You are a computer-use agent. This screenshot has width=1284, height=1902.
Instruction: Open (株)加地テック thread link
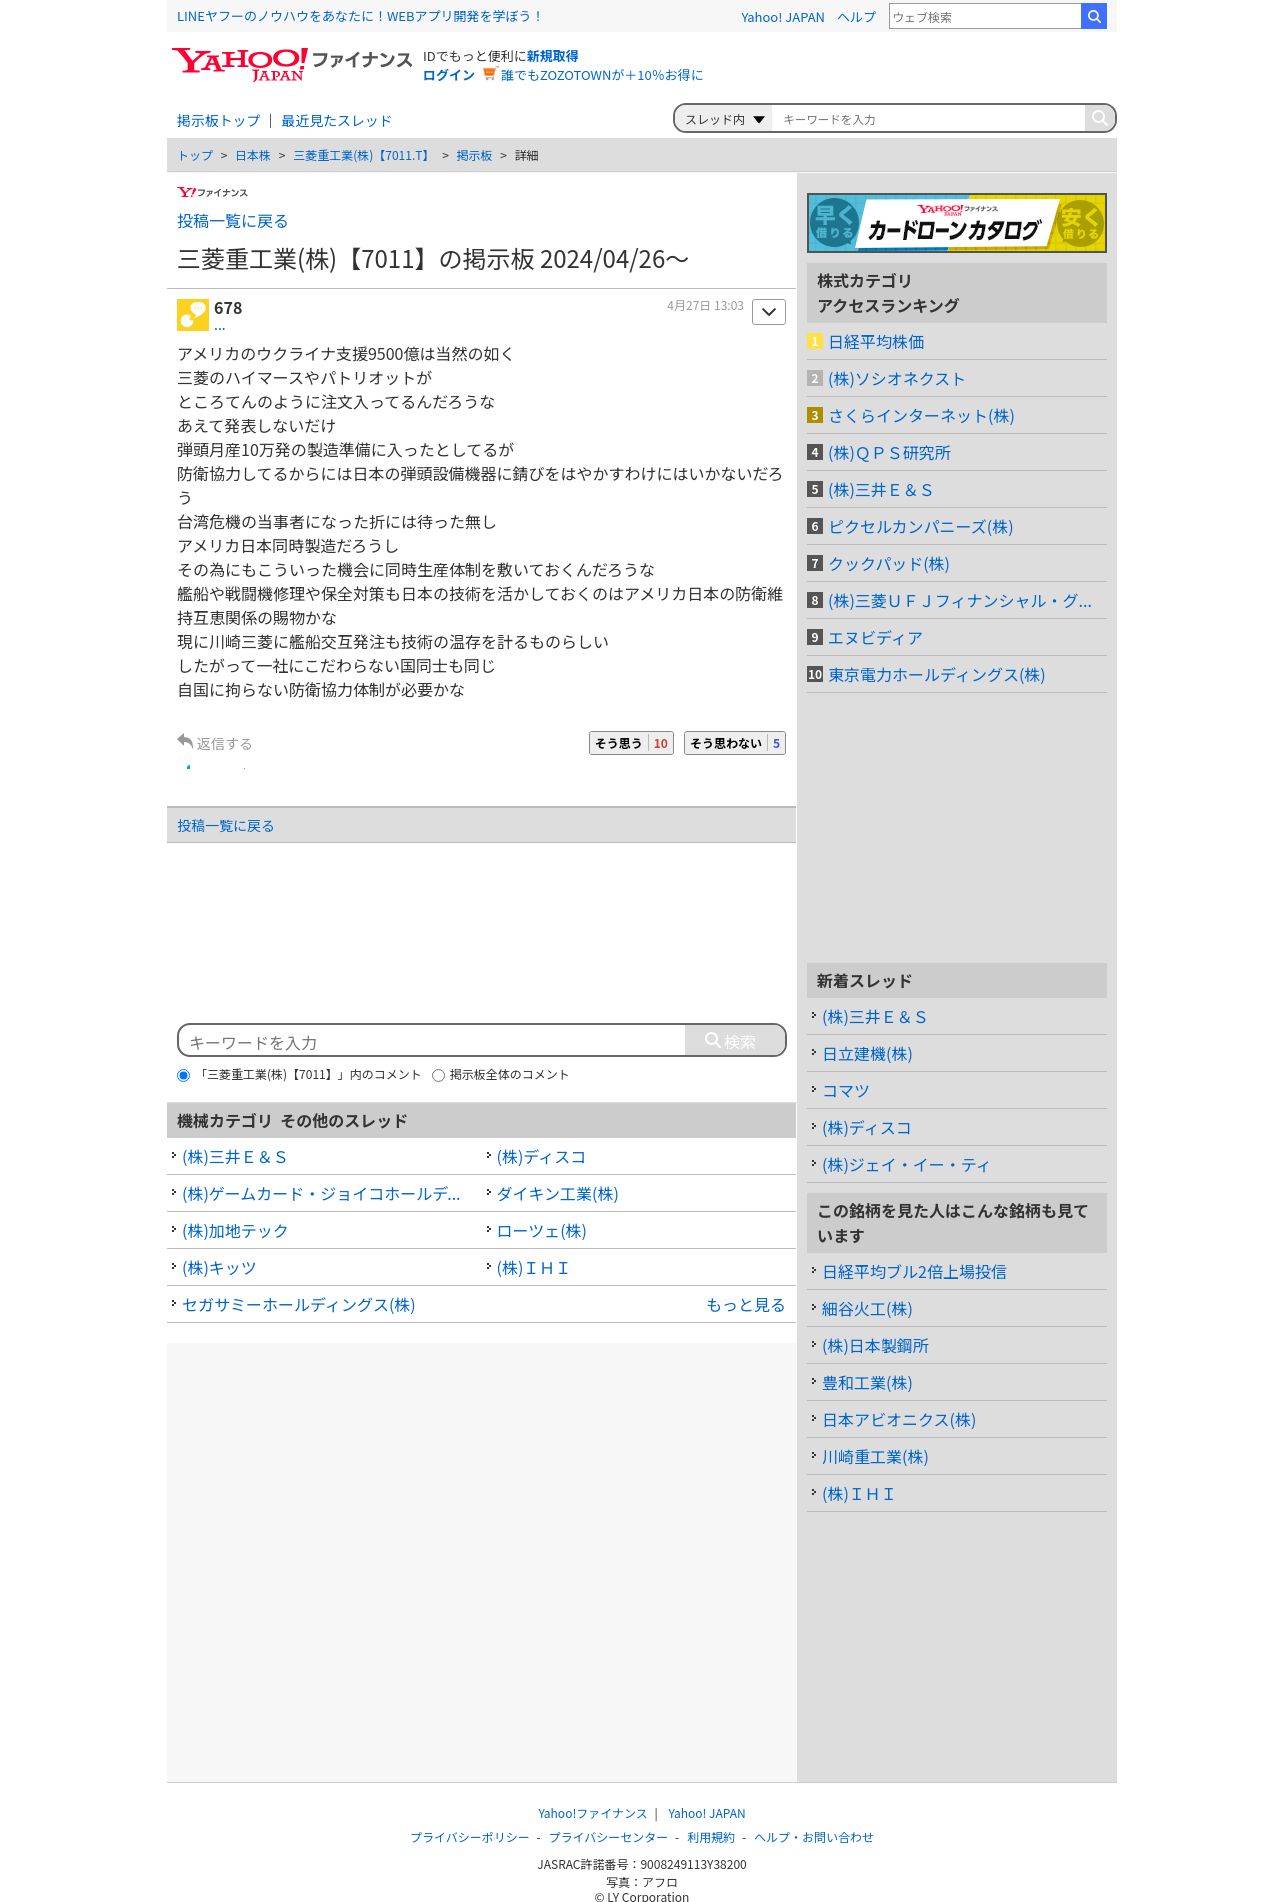[235, 1231]
